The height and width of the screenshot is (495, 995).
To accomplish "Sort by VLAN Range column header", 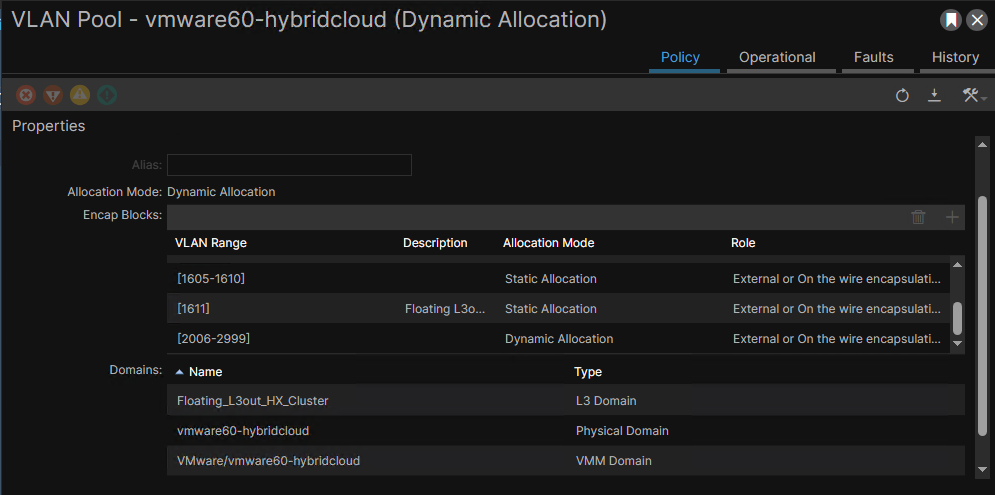I will click(x=211, y=243).
